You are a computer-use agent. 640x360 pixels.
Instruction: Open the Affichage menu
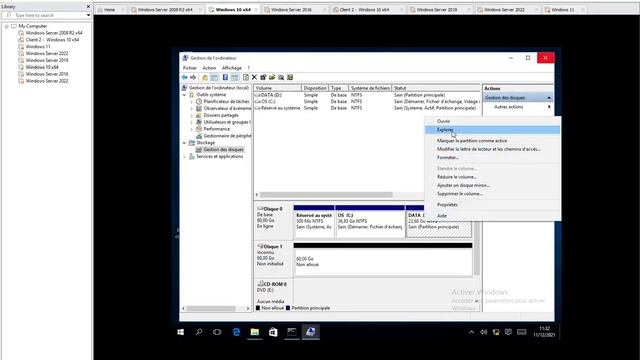point(232,68)
